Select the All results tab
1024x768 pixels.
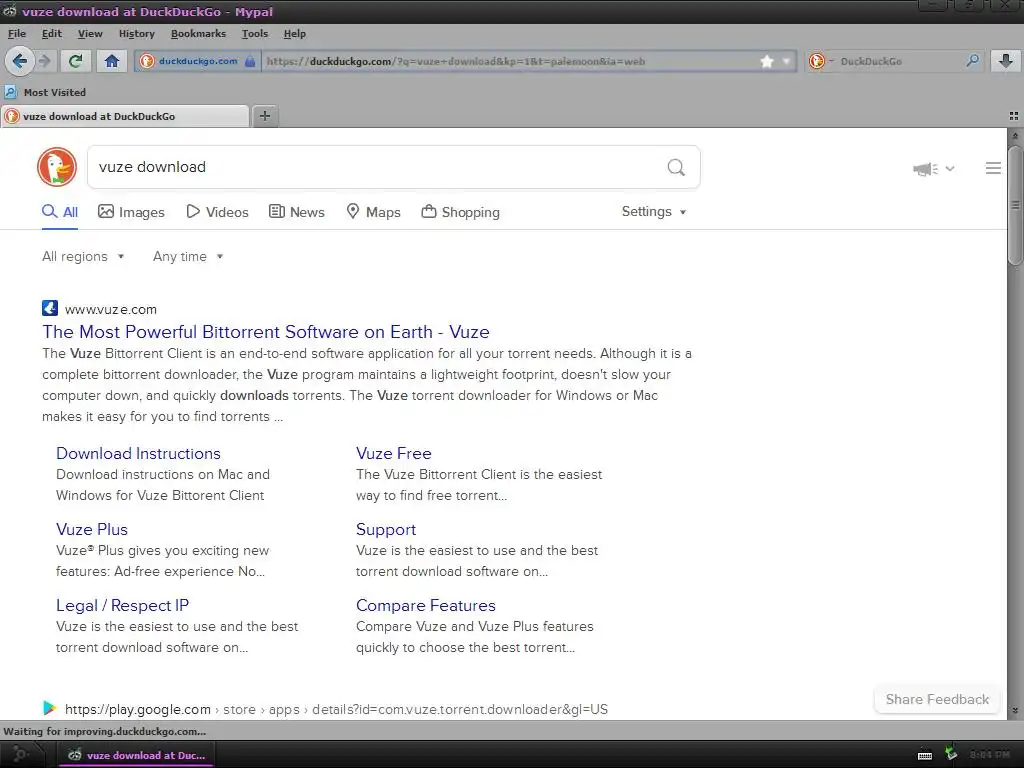[60, 212]
